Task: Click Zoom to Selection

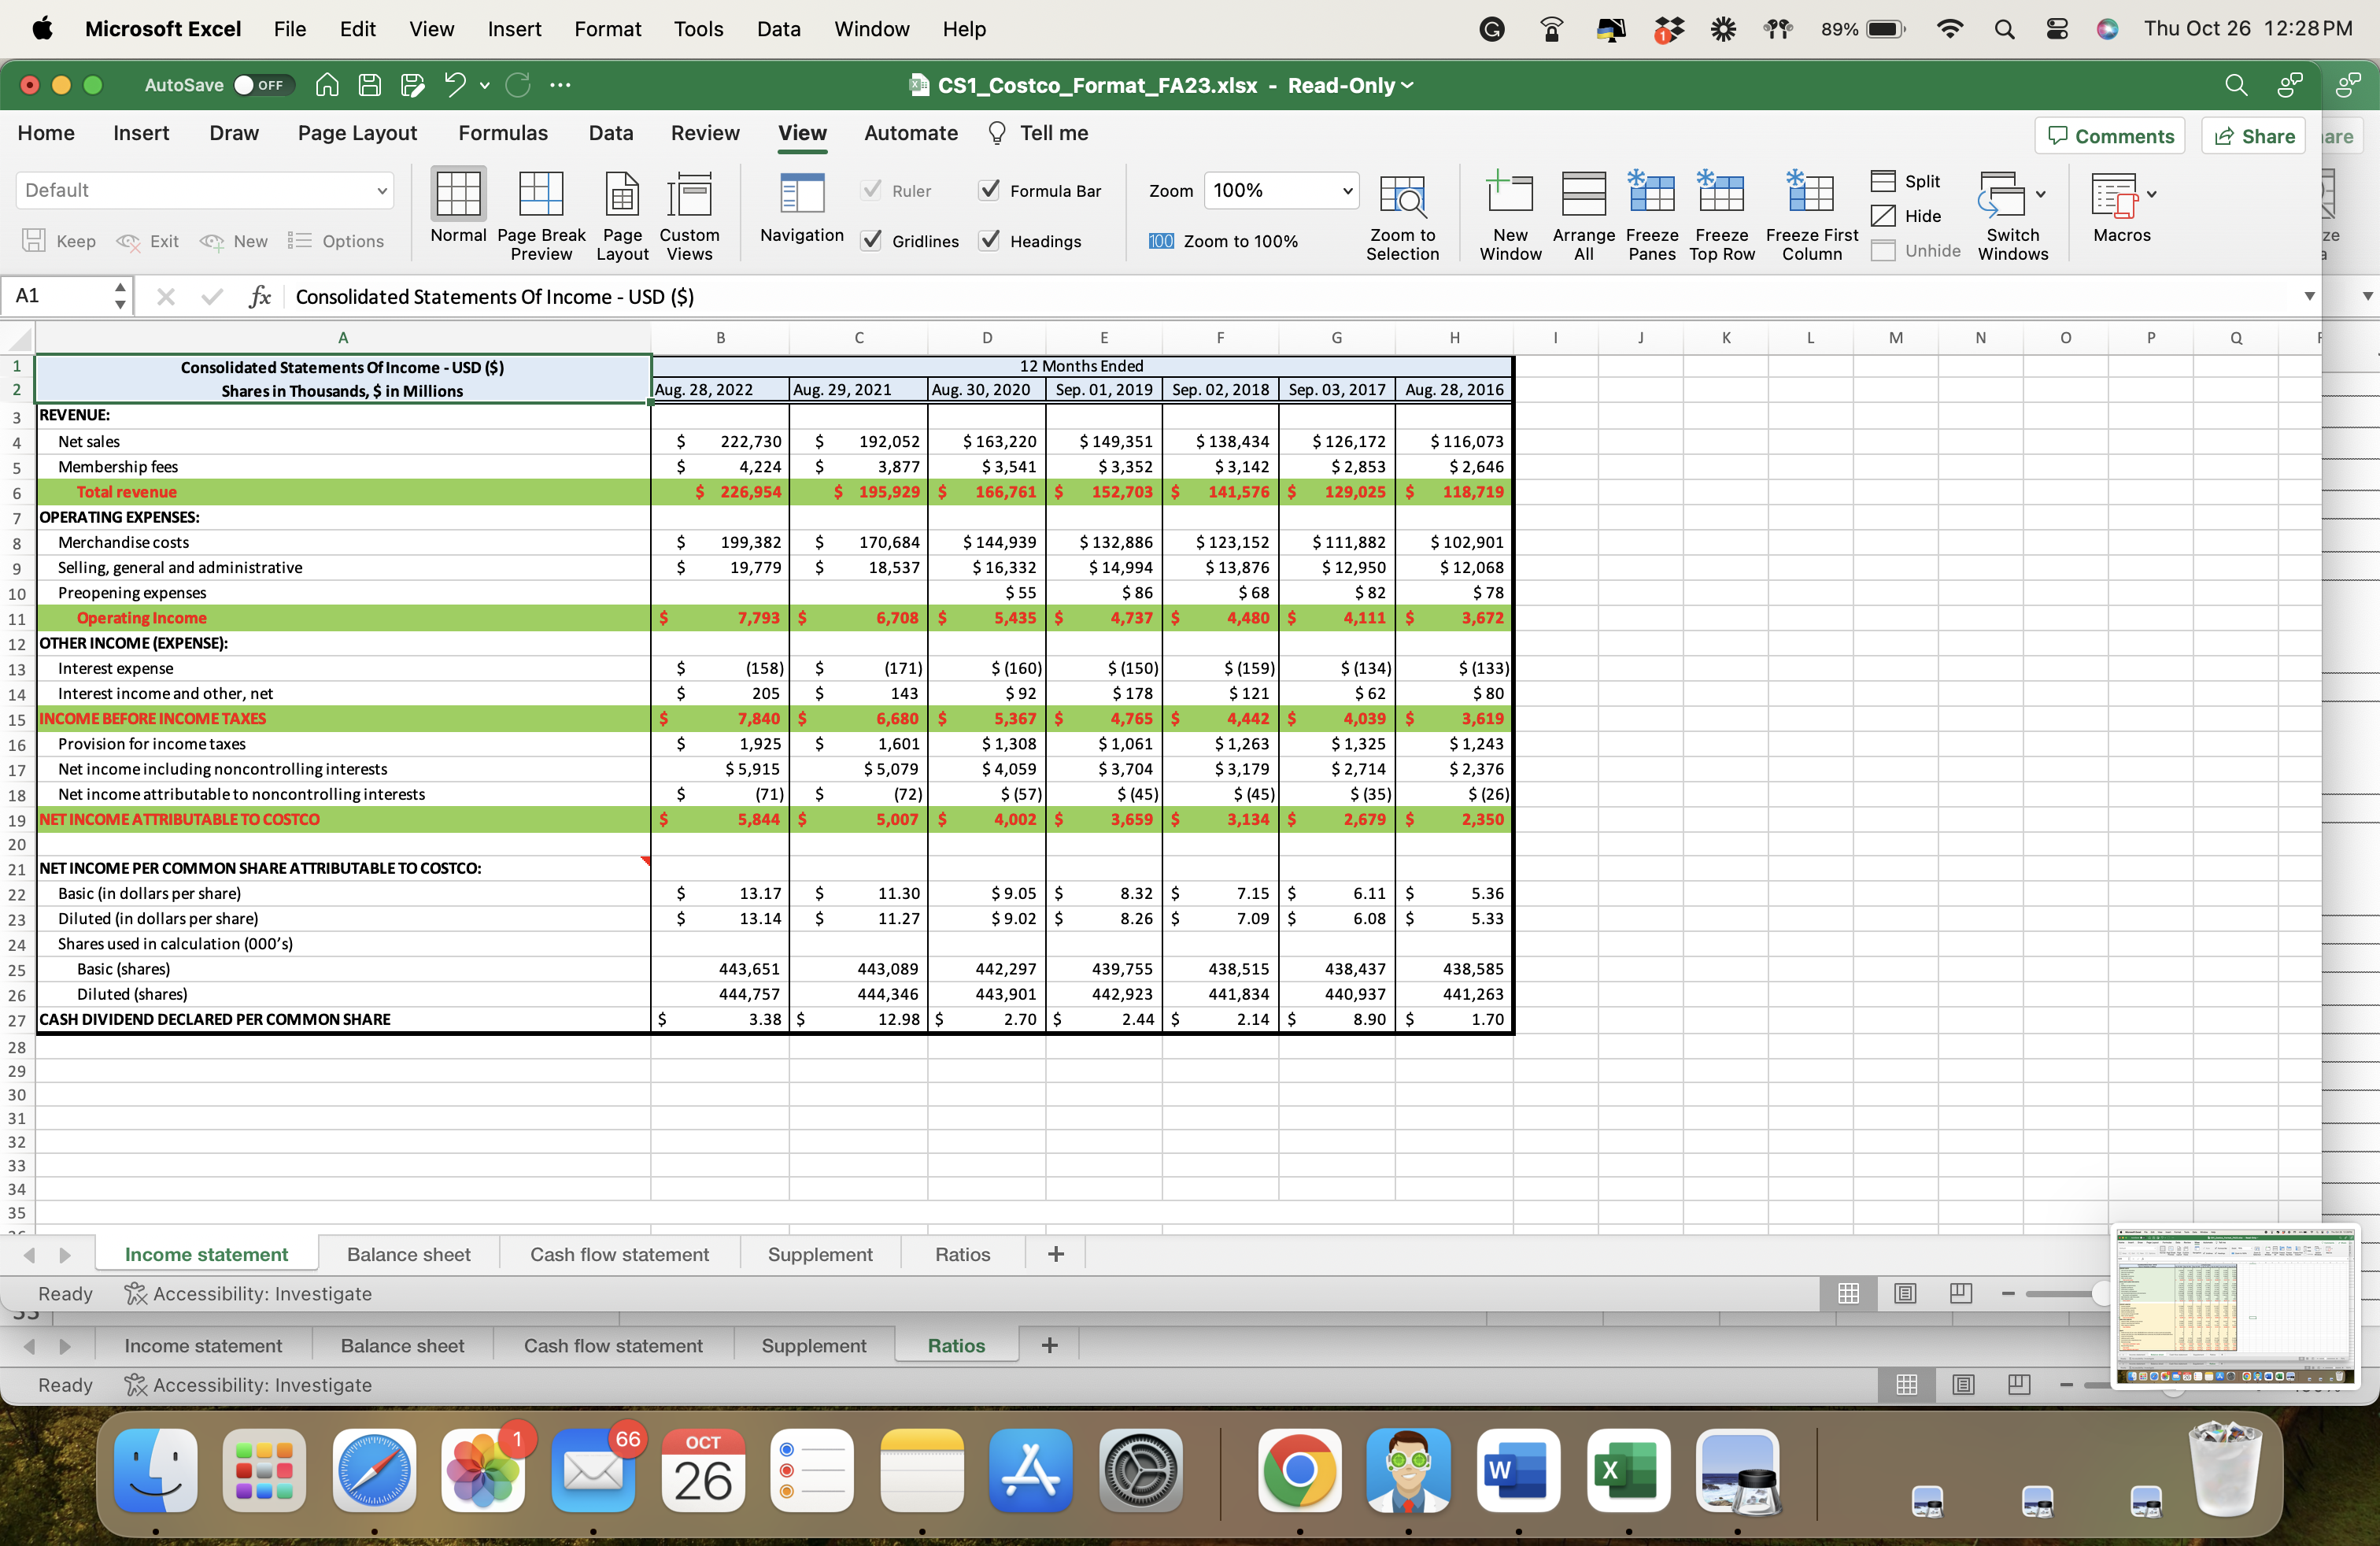Action: point(1402,215)
